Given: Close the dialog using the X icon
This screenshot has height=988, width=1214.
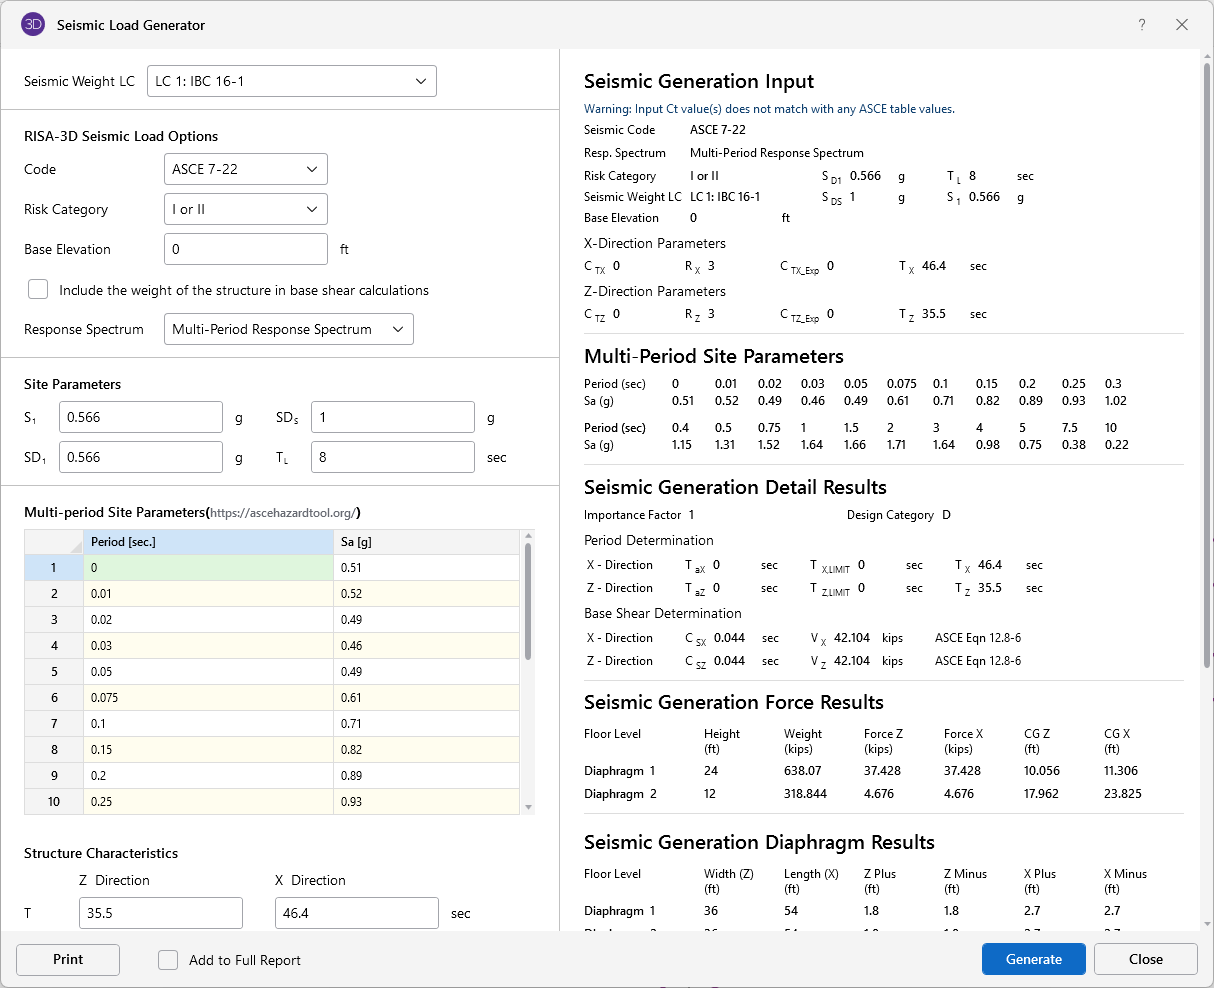Looking at the screenshot, I should (x=1182, y=25).
